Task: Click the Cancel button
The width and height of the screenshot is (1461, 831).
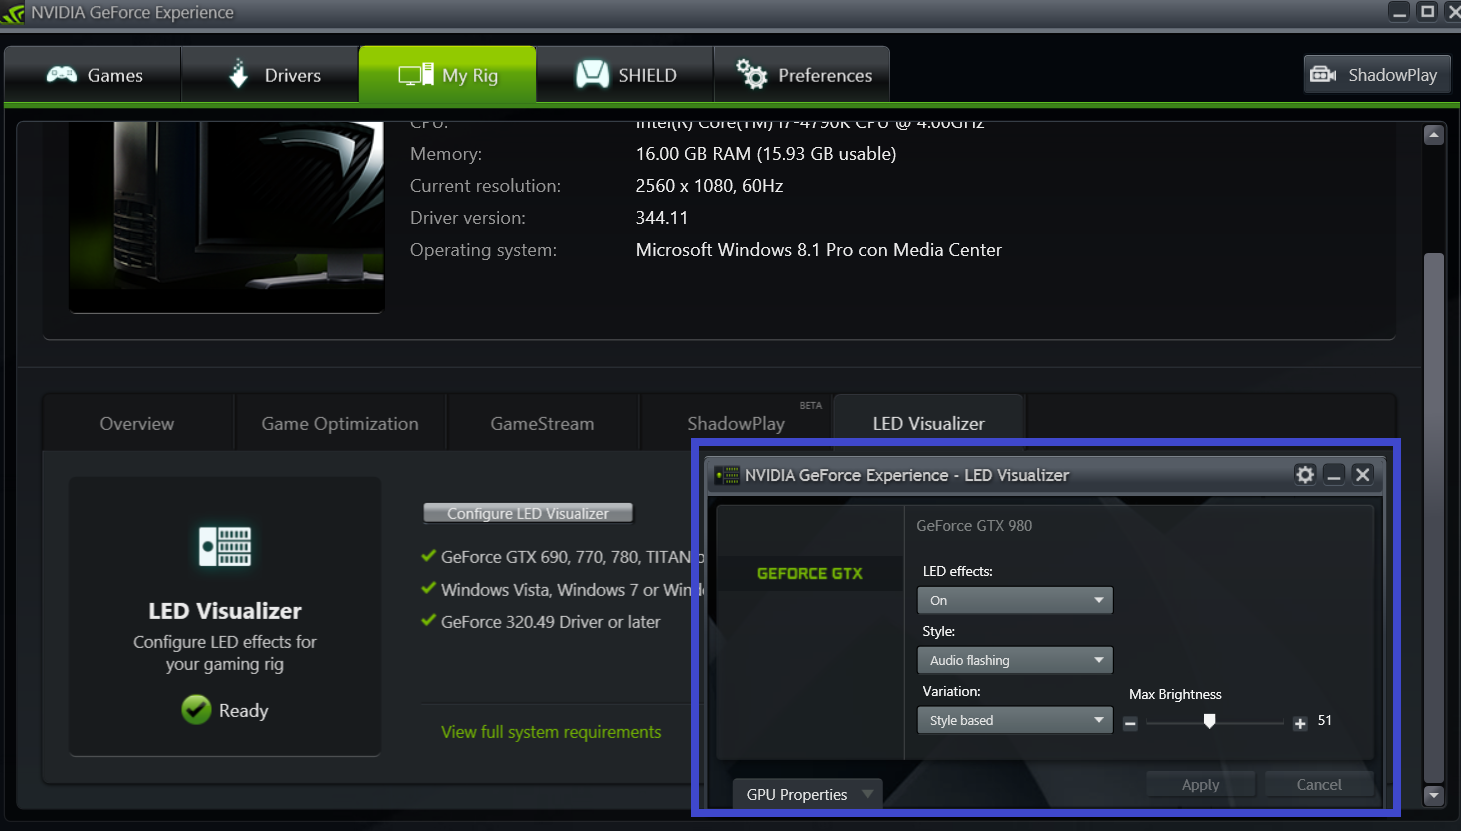Action: click(x=1319, y=785)
